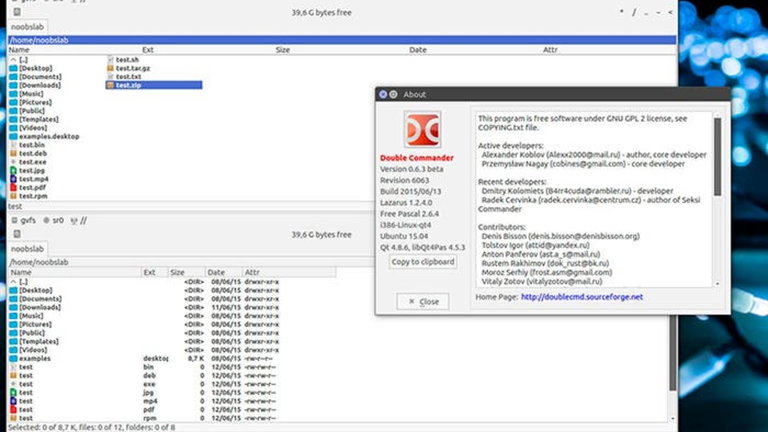Select the test.pdf document icon in upper panel
The width and height of the screenshot is (768, 432).
(13, 188)
